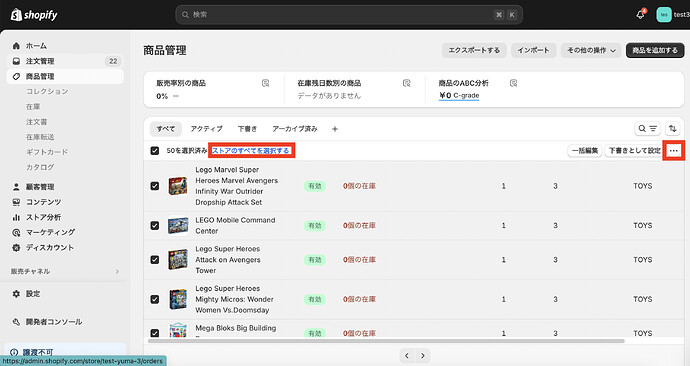The height and width of the screenshot is (366, 690).
Task: Click the ディスカウント badge icon
Action: pos(16,248)
